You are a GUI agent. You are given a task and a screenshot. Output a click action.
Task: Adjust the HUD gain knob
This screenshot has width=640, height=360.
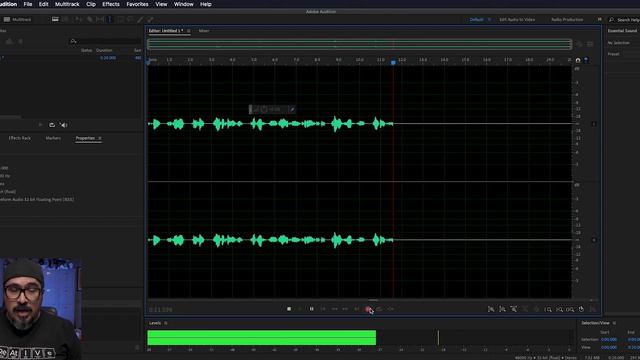[264, 109]
